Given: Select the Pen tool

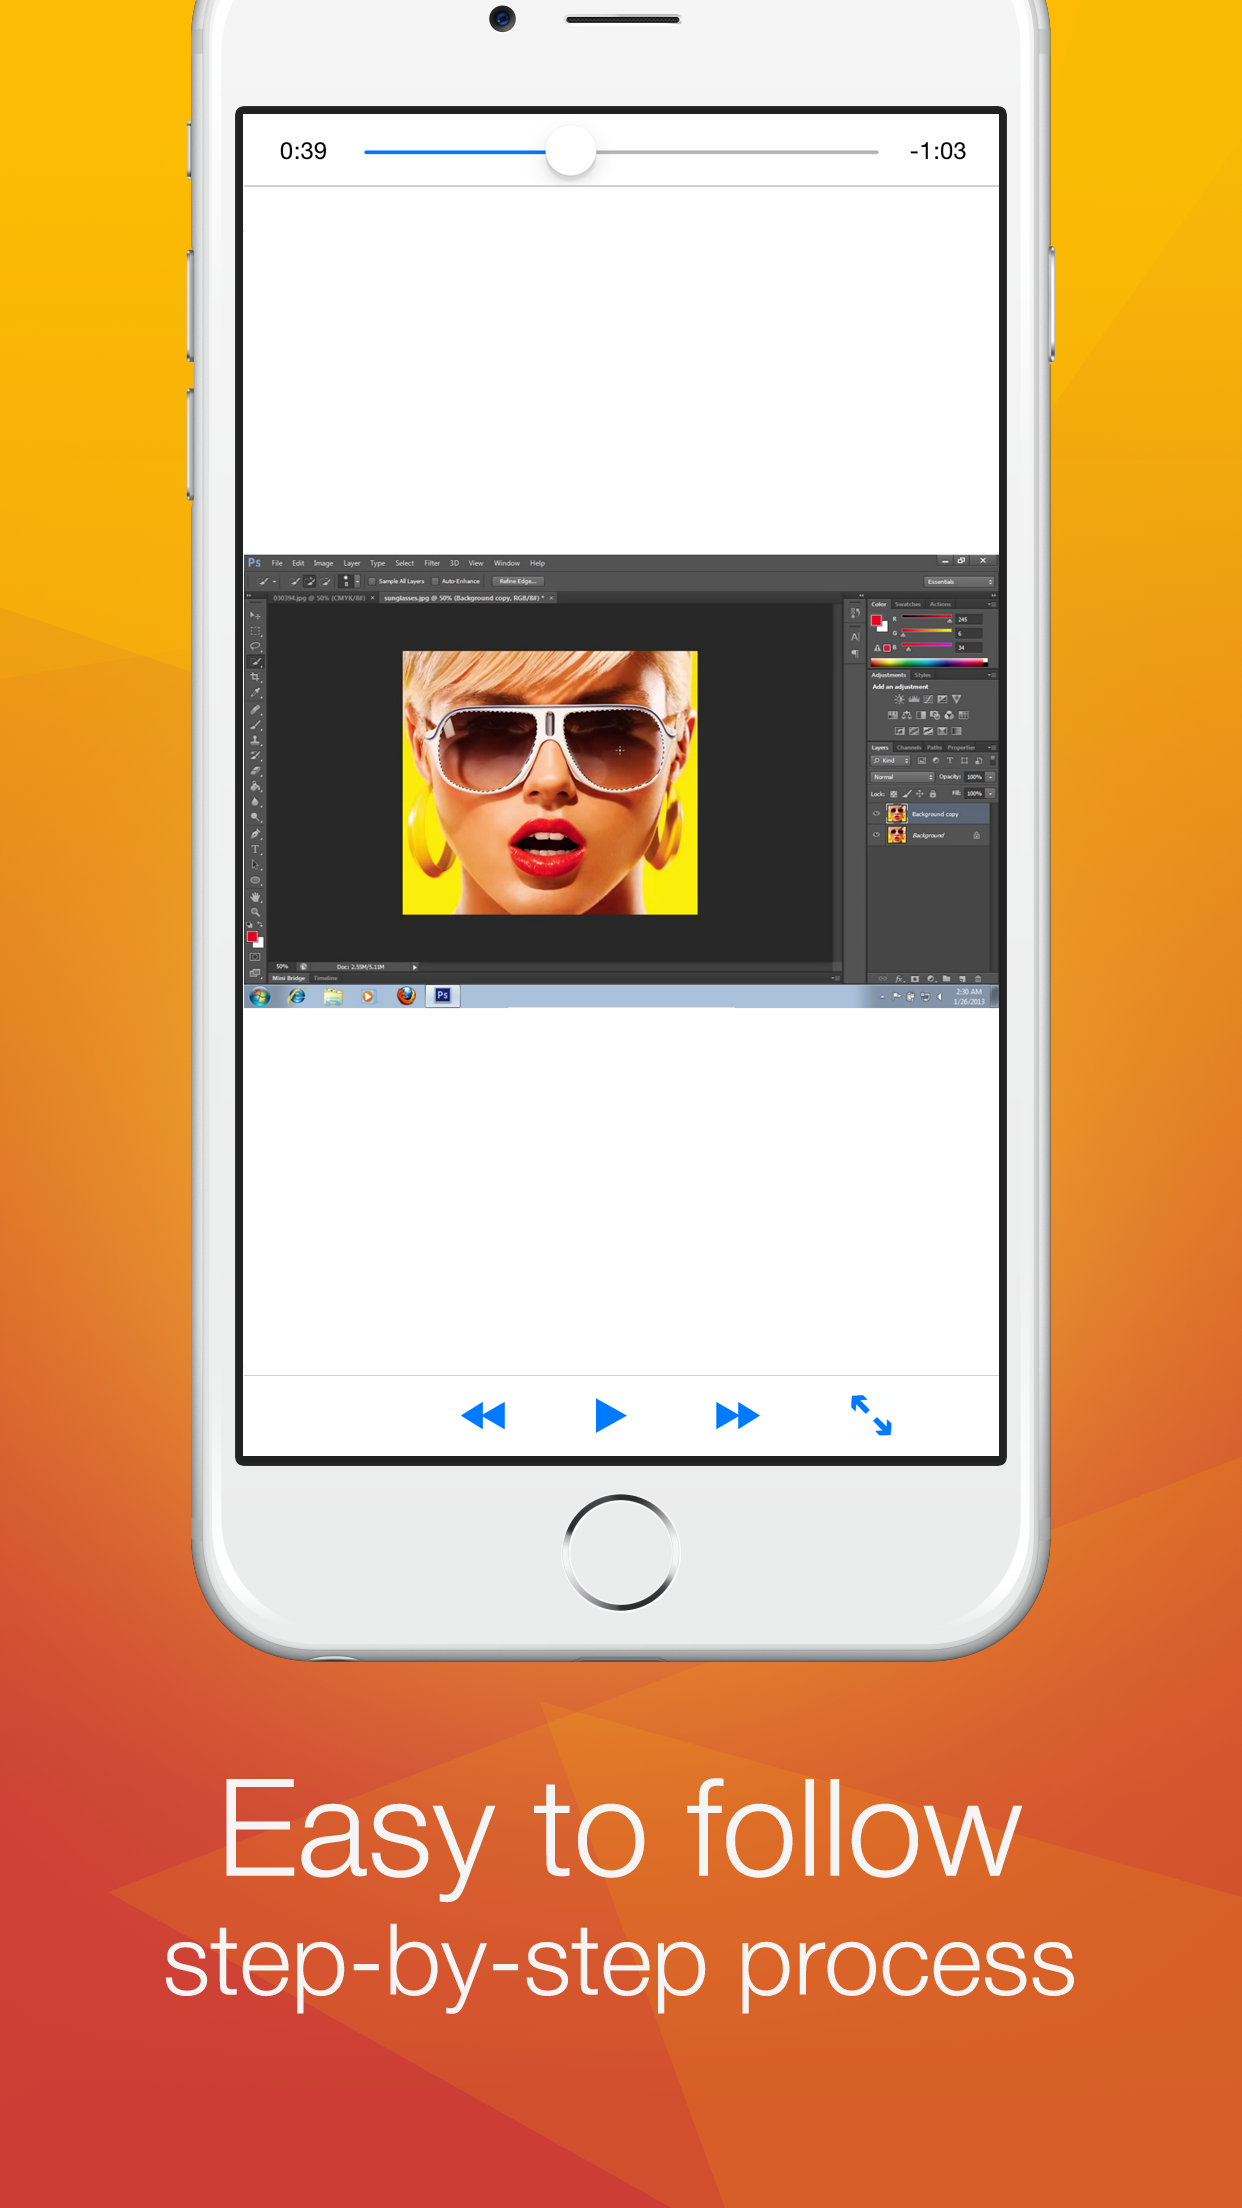Looking at the screenshot, I should coord(255,833).
